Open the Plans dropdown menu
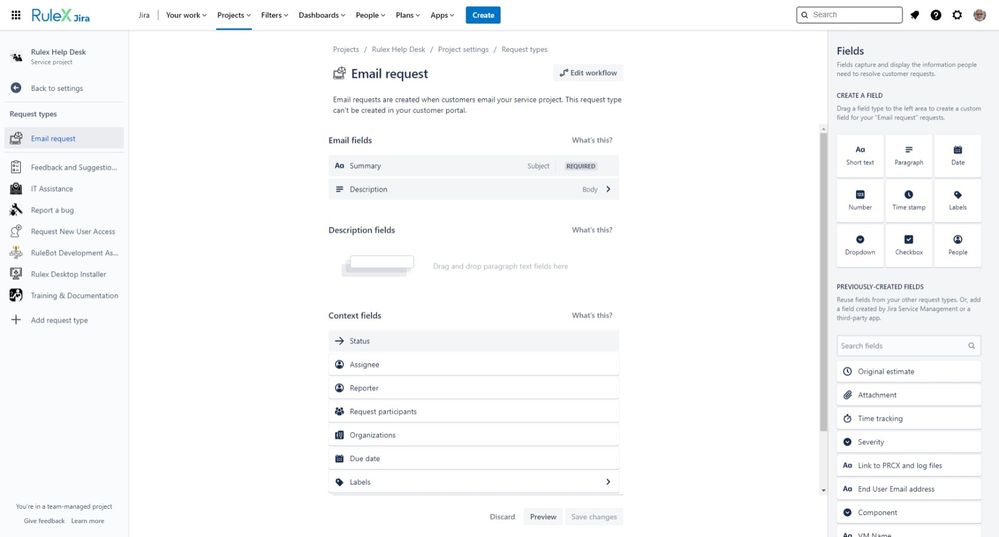Screen dimensions: 999x537 (408, 15)
